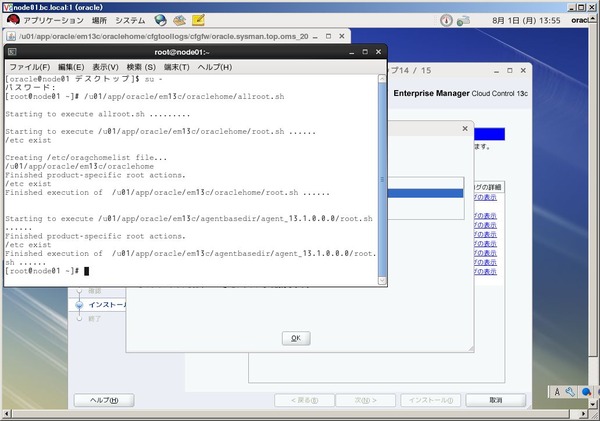
Task: Open the Red Hat applications menu icon
Action: [x=13, y=20]
